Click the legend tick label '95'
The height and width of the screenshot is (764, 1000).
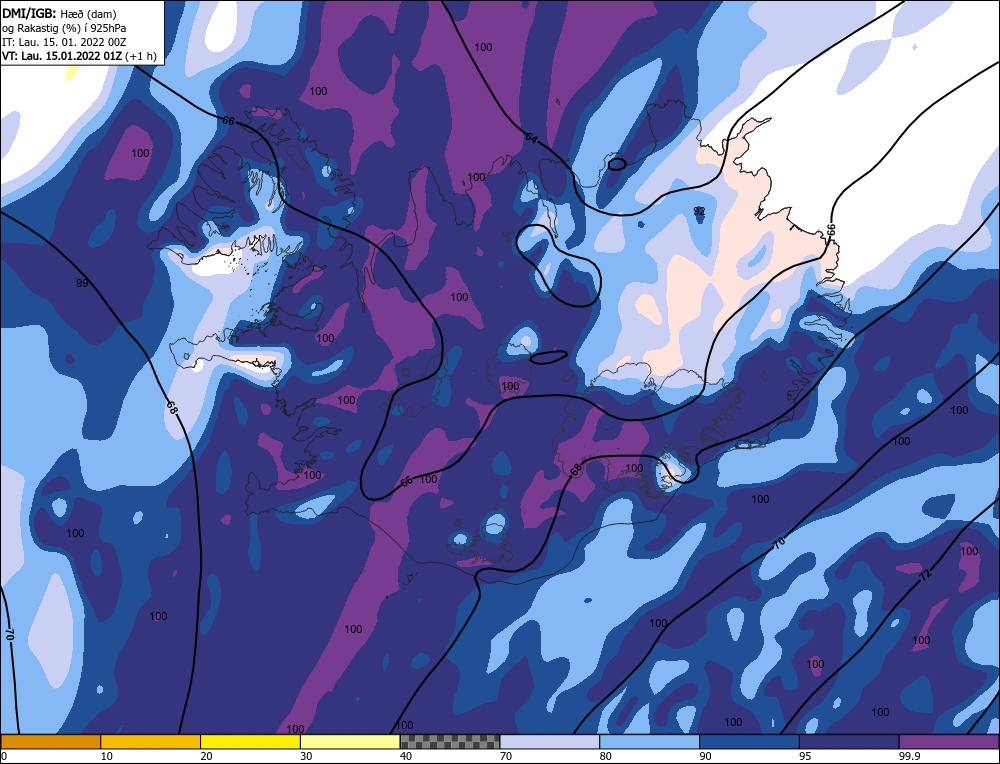(805, 756)
